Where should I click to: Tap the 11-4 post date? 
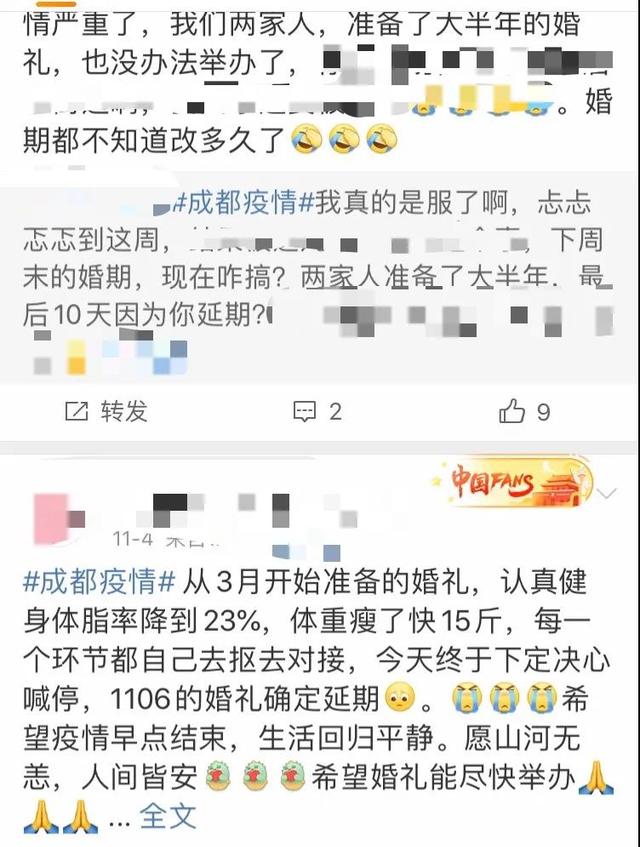pos(133,539)
